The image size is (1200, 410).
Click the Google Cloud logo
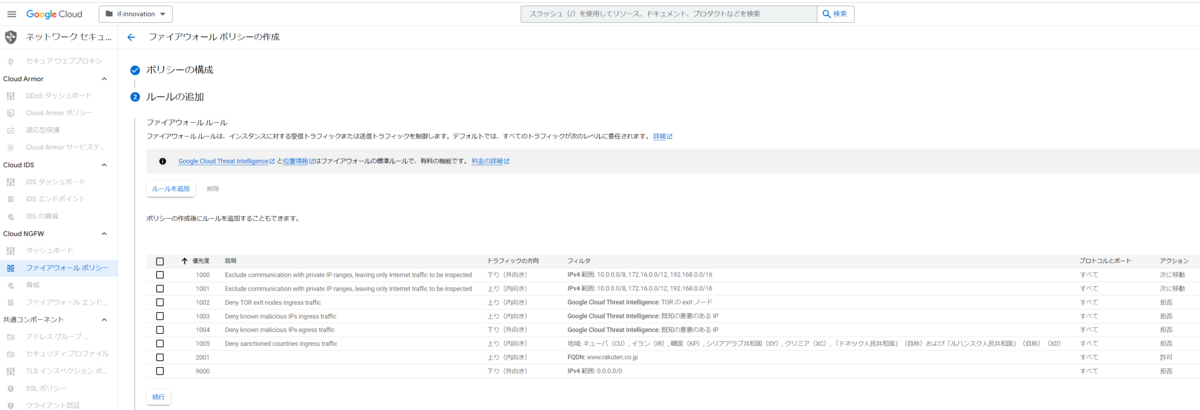pyautogui.click(x=59, y=14)
